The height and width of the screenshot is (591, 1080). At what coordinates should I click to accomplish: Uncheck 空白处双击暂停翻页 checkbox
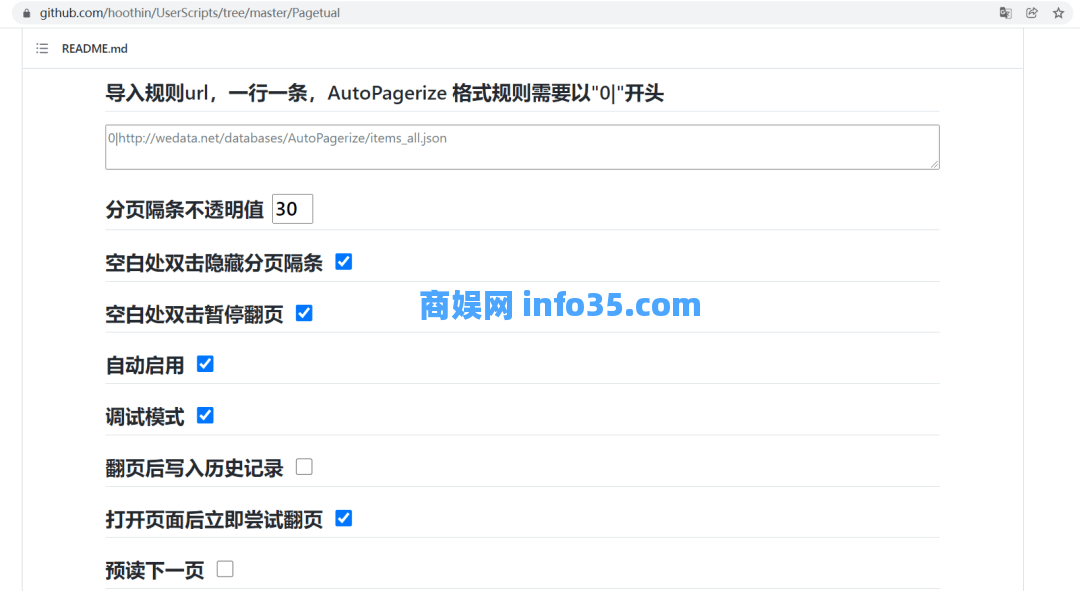(304, 313)
